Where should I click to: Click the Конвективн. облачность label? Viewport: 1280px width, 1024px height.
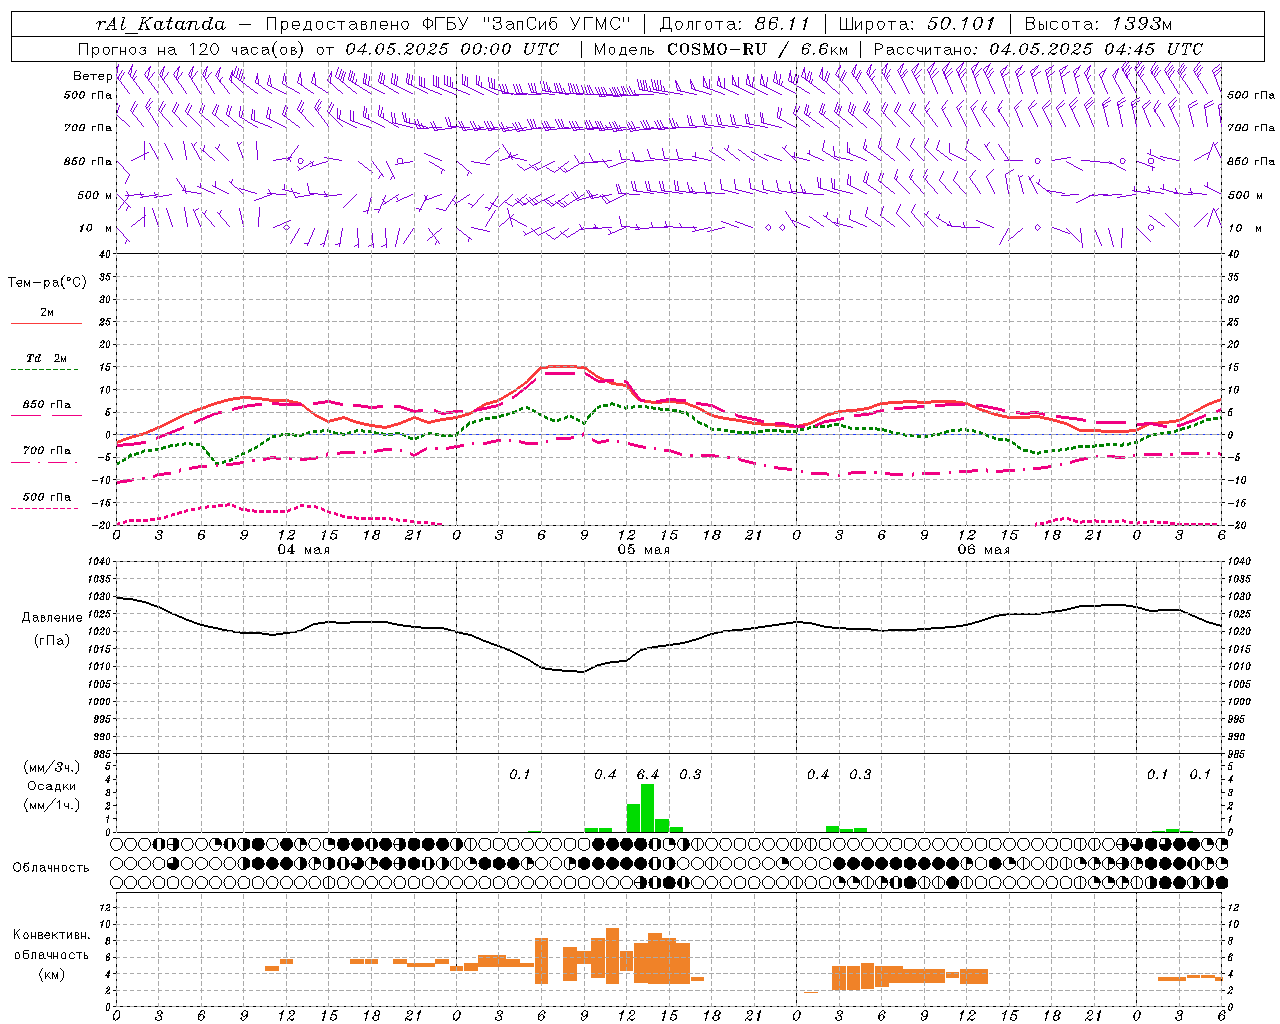coord(51,944)
